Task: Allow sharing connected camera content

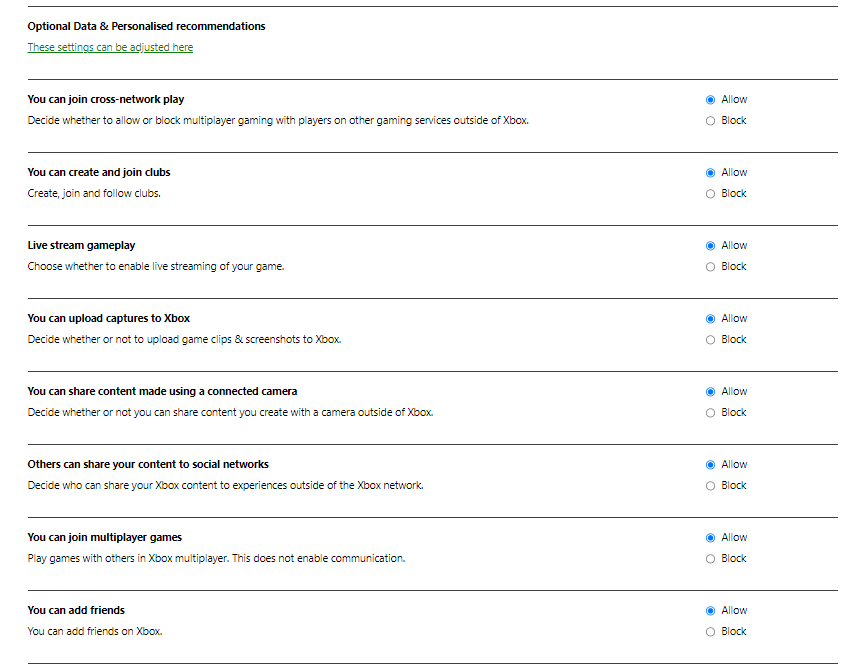Action: [x=710, y=391]
